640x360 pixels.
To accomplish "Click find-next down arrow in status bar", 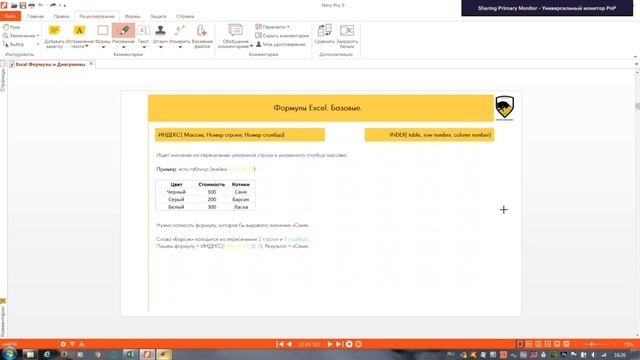I will 72,344.
